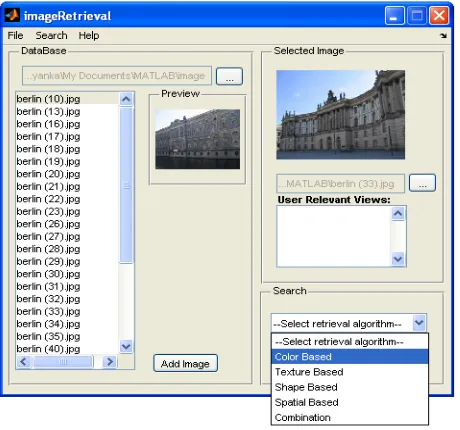This screenshot has width=460, height=430.
Task: Select berlin (20).jpg in the list
Action: (x=67, y=174)
